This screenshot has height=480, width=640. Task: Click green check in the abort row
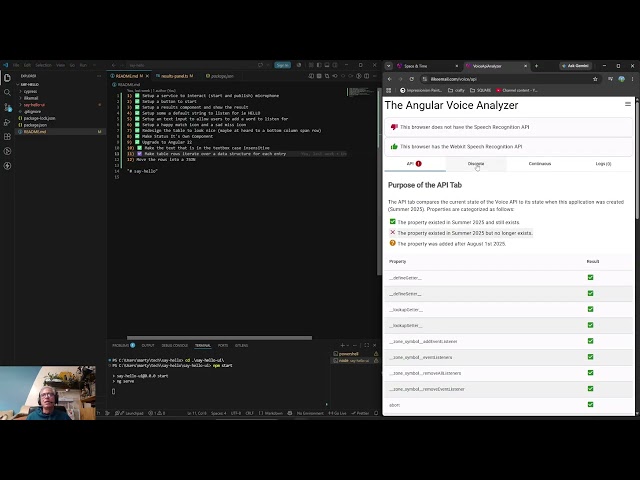pos(590,404)
